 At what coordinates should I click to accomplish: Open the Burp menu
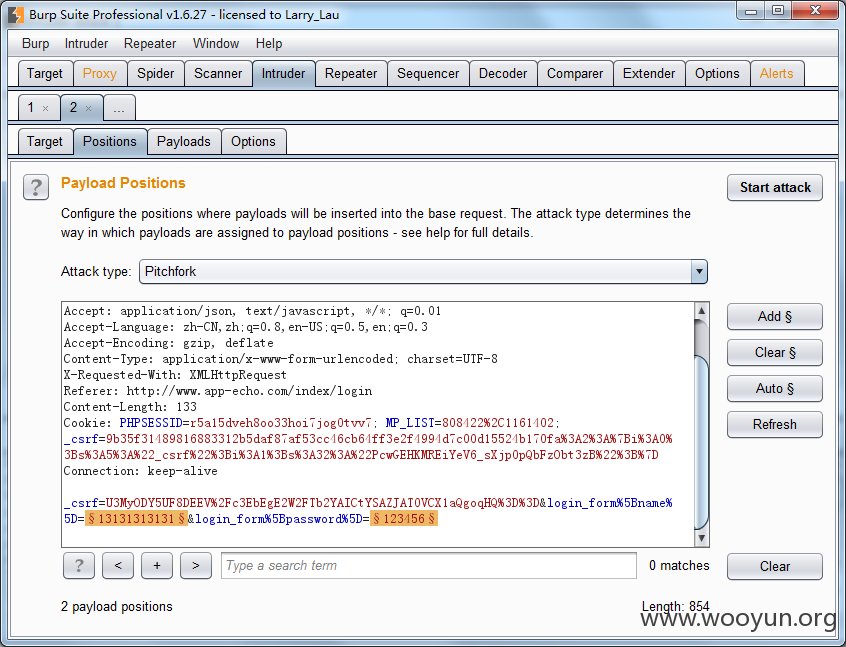36,43
